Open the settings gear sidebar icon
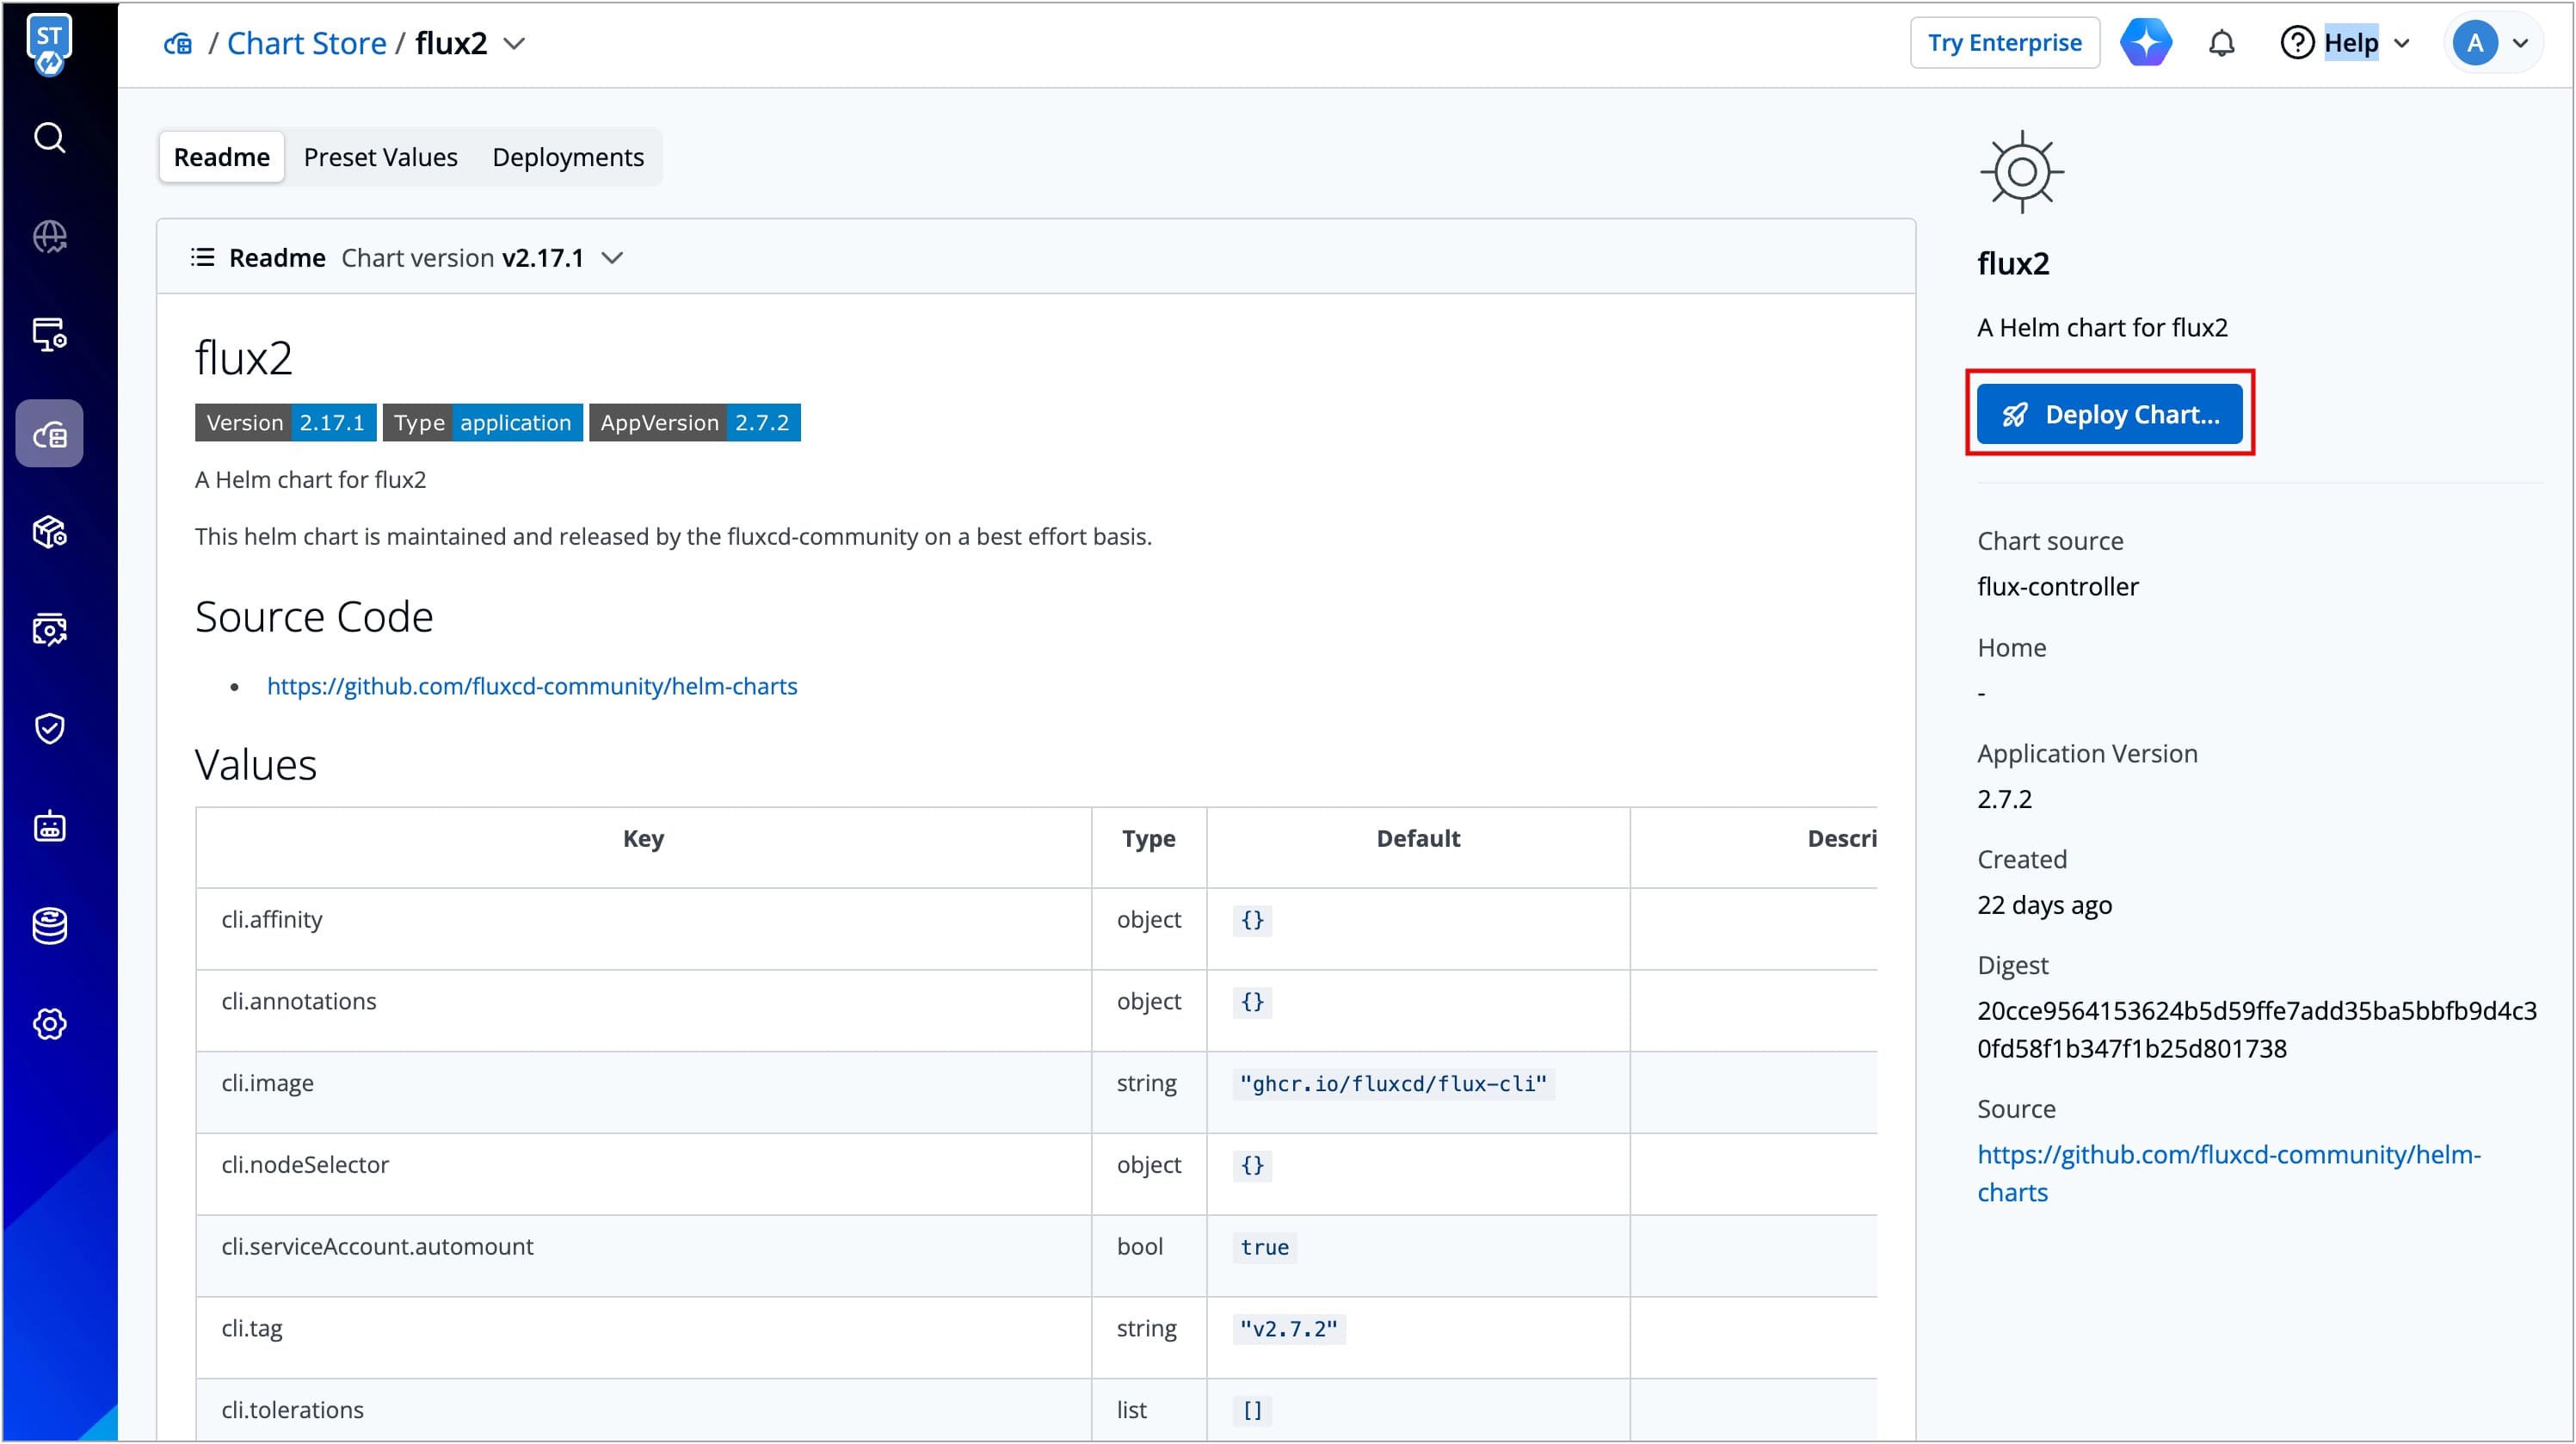 click(x=49, y=1024)
